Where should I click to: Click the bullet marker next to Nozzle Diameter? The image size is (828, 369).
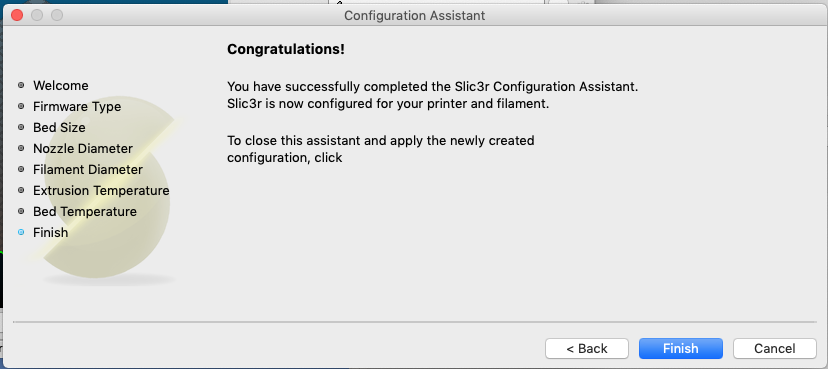pyautogui.click(x=21, y=148)
